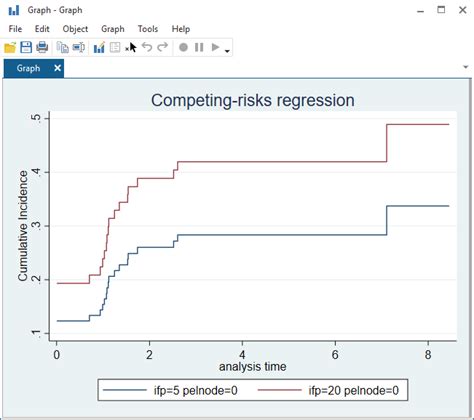Open the Tools menu
Viewport: 474px width, 420px height.
pyautogui.click(x=148, y=29)
